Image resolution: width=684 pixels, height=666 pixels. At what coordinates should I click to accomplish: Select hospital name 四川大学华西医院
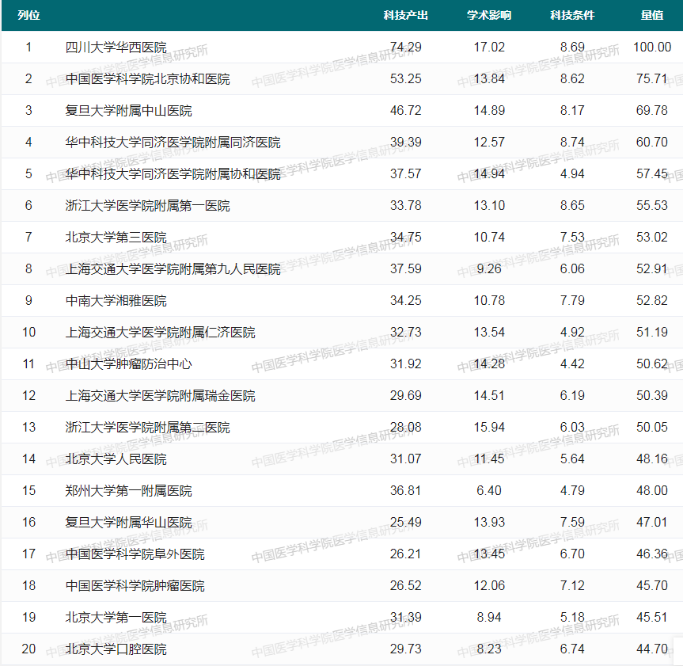click(116, 47)
